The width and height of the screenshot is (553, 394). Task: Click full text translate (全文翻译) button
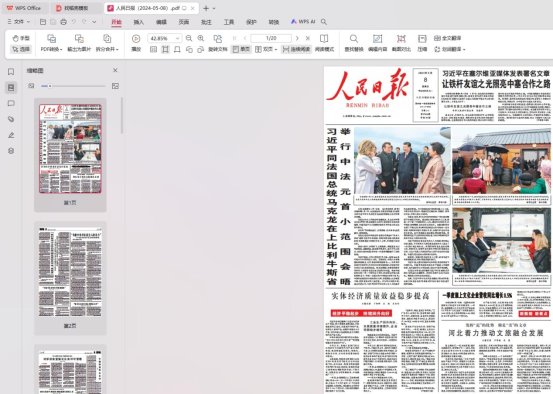point(448,38)
